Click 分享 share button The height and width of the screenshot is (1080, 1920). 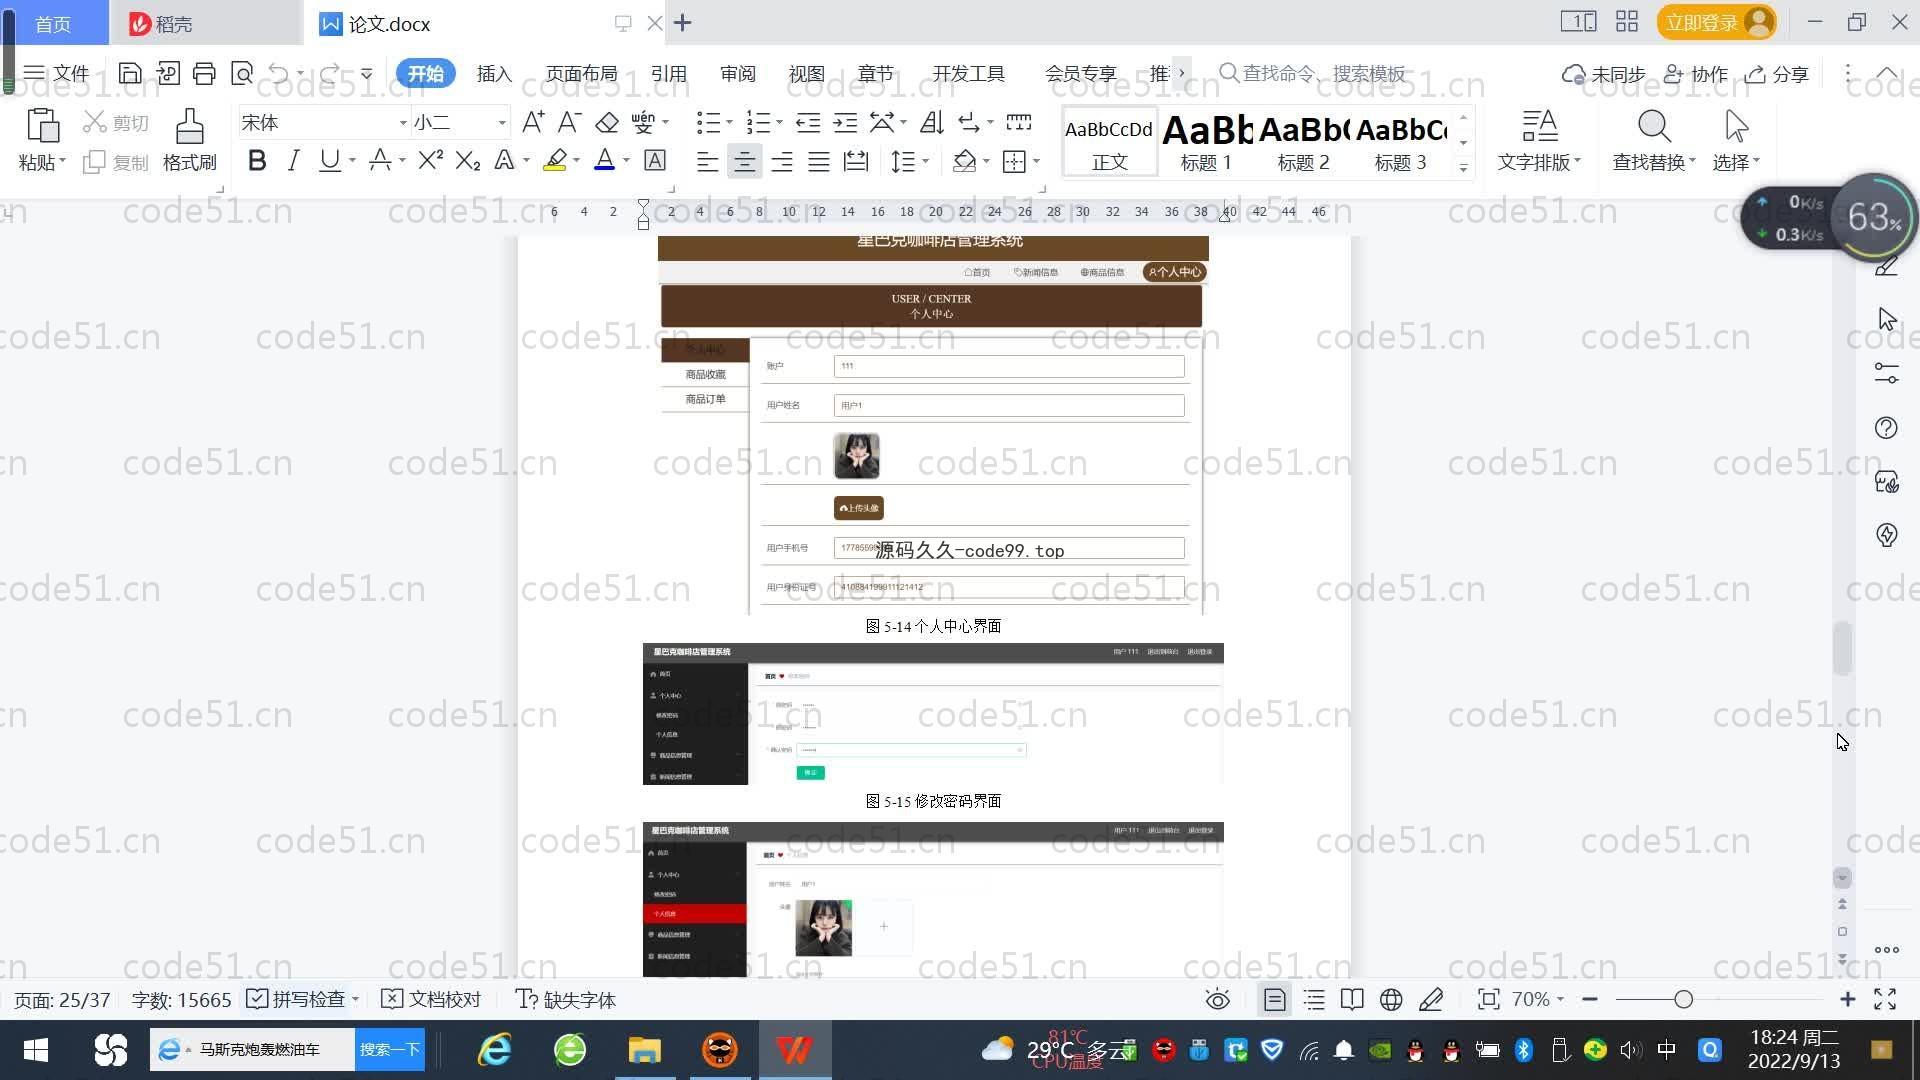(1777, 73)
